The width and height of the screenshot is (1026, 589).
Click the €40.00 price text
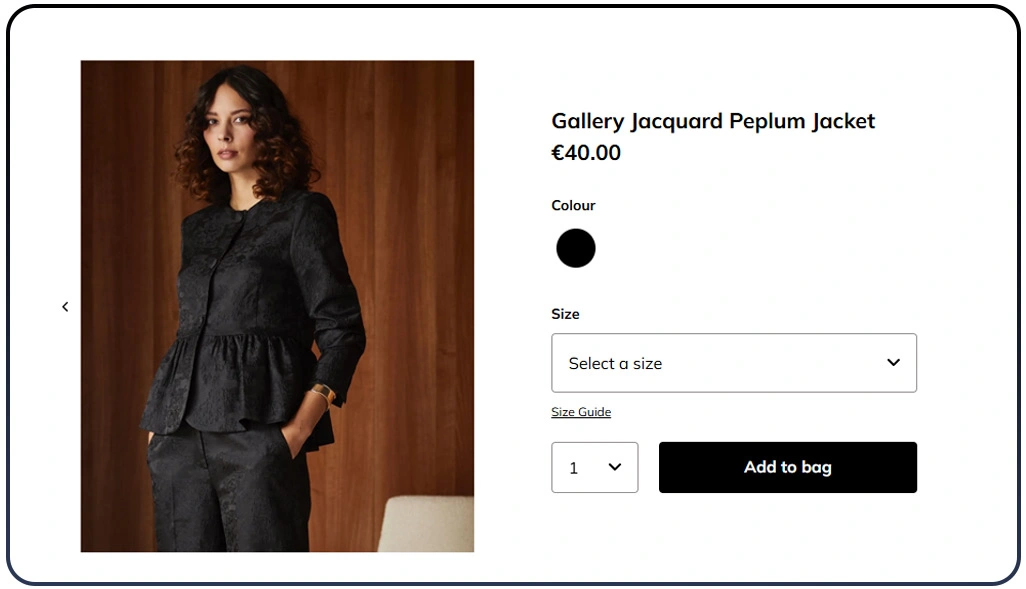click(586, 153)
